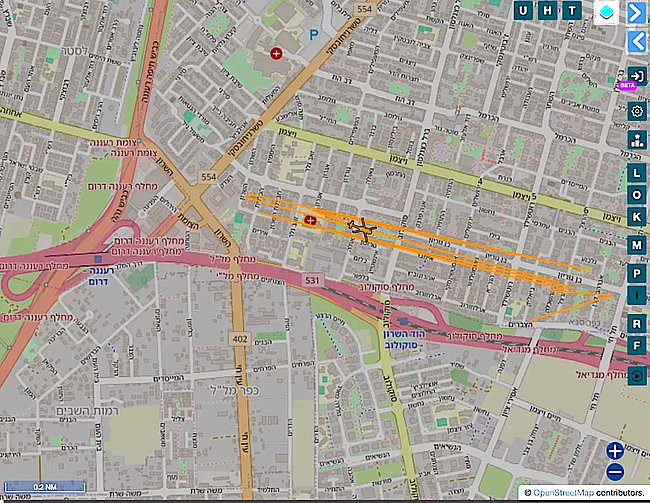The width and height of the screenshot is (650, 503).
Task: Zoom out with the minus button
Action: click(x=615, y=471)
